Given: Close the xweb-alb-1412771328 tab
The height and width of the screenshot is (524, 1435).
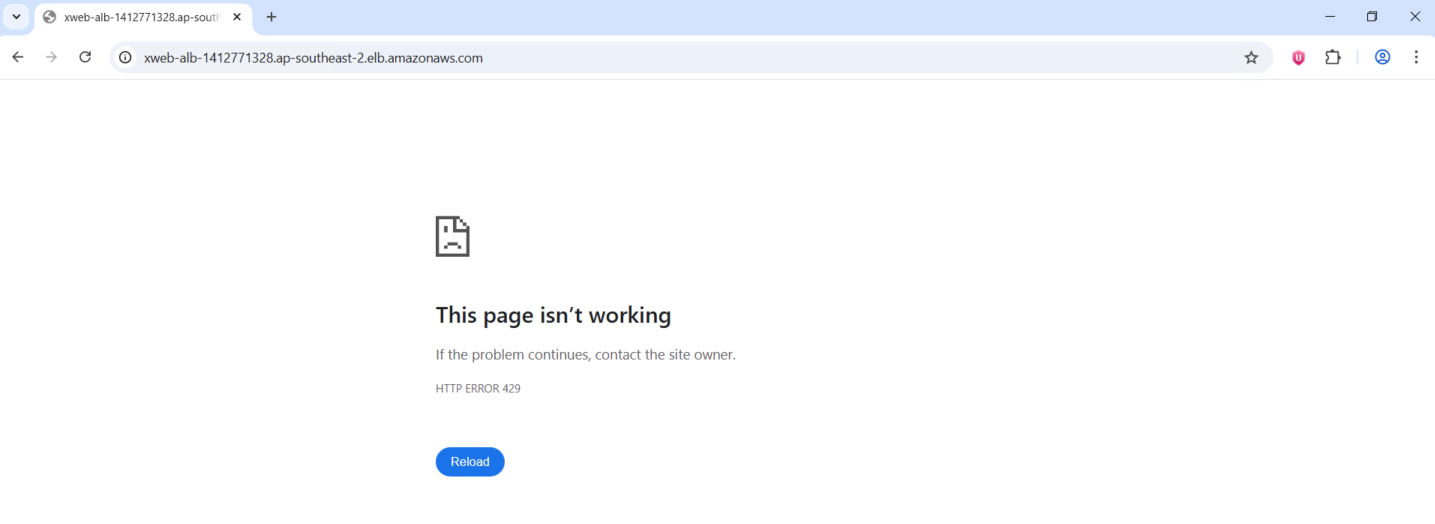Looking at the screenshot, I should coord(237,17).
